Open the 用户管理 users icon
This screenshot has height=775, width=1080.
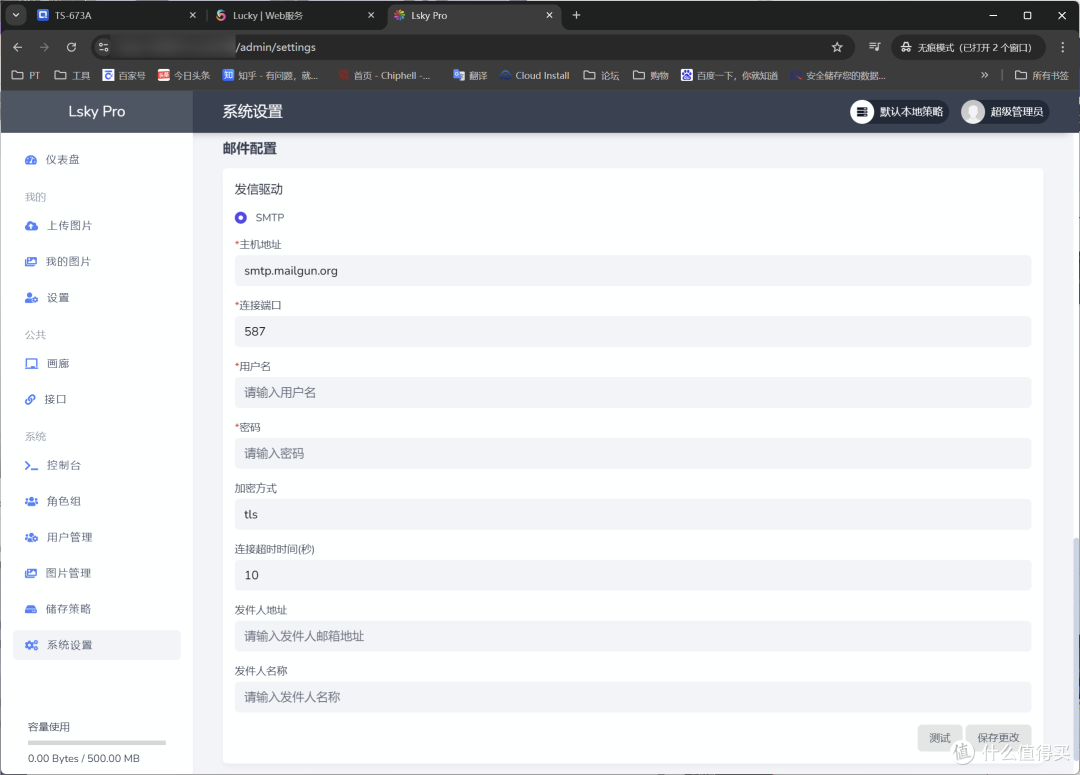(31, 537)
